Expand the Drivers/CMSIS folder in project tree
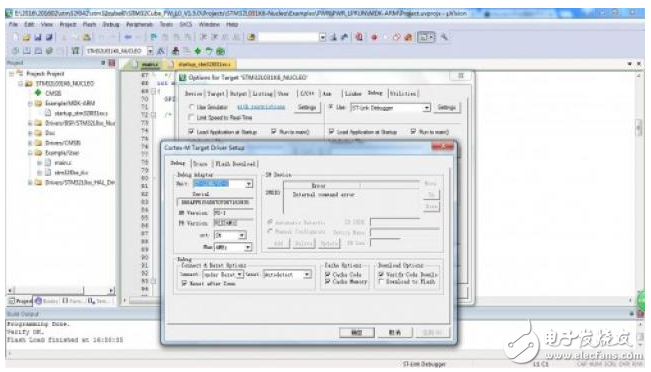Viewport: 651px width, 372px height. click(30, 143)
